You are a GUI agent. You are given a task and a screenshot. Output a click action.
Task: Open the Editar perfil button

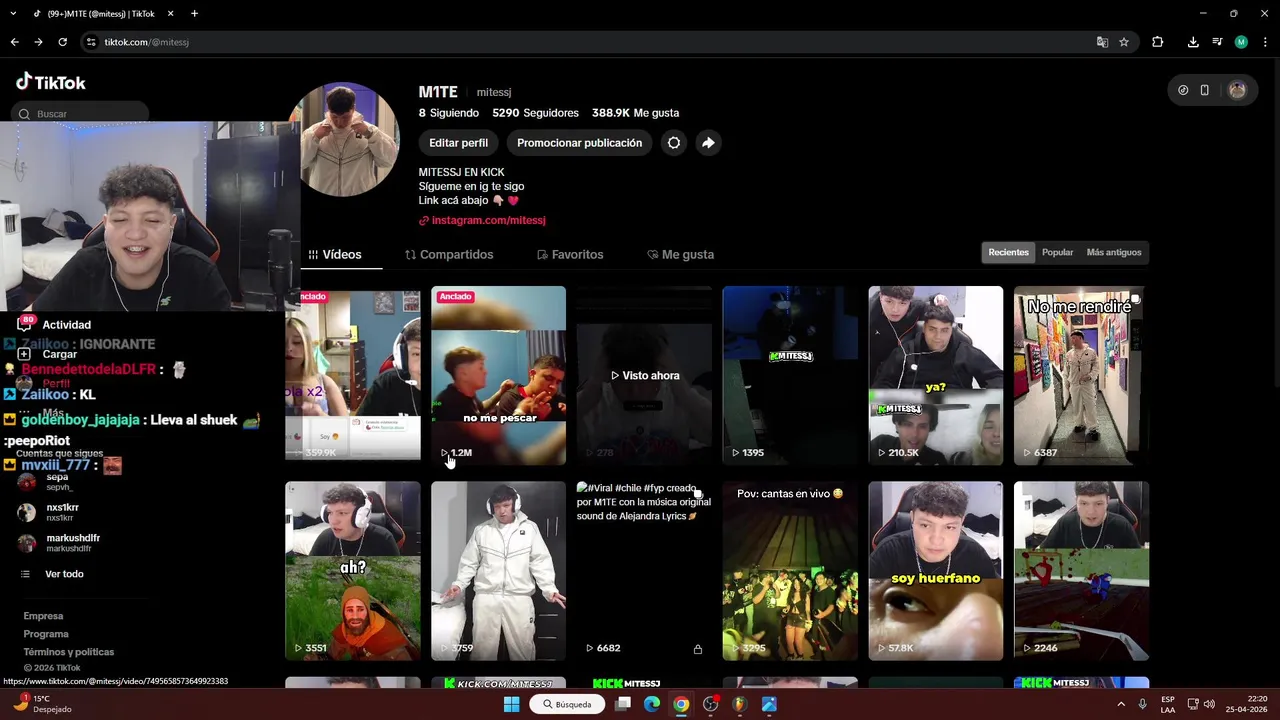click(x=458, y=143)
